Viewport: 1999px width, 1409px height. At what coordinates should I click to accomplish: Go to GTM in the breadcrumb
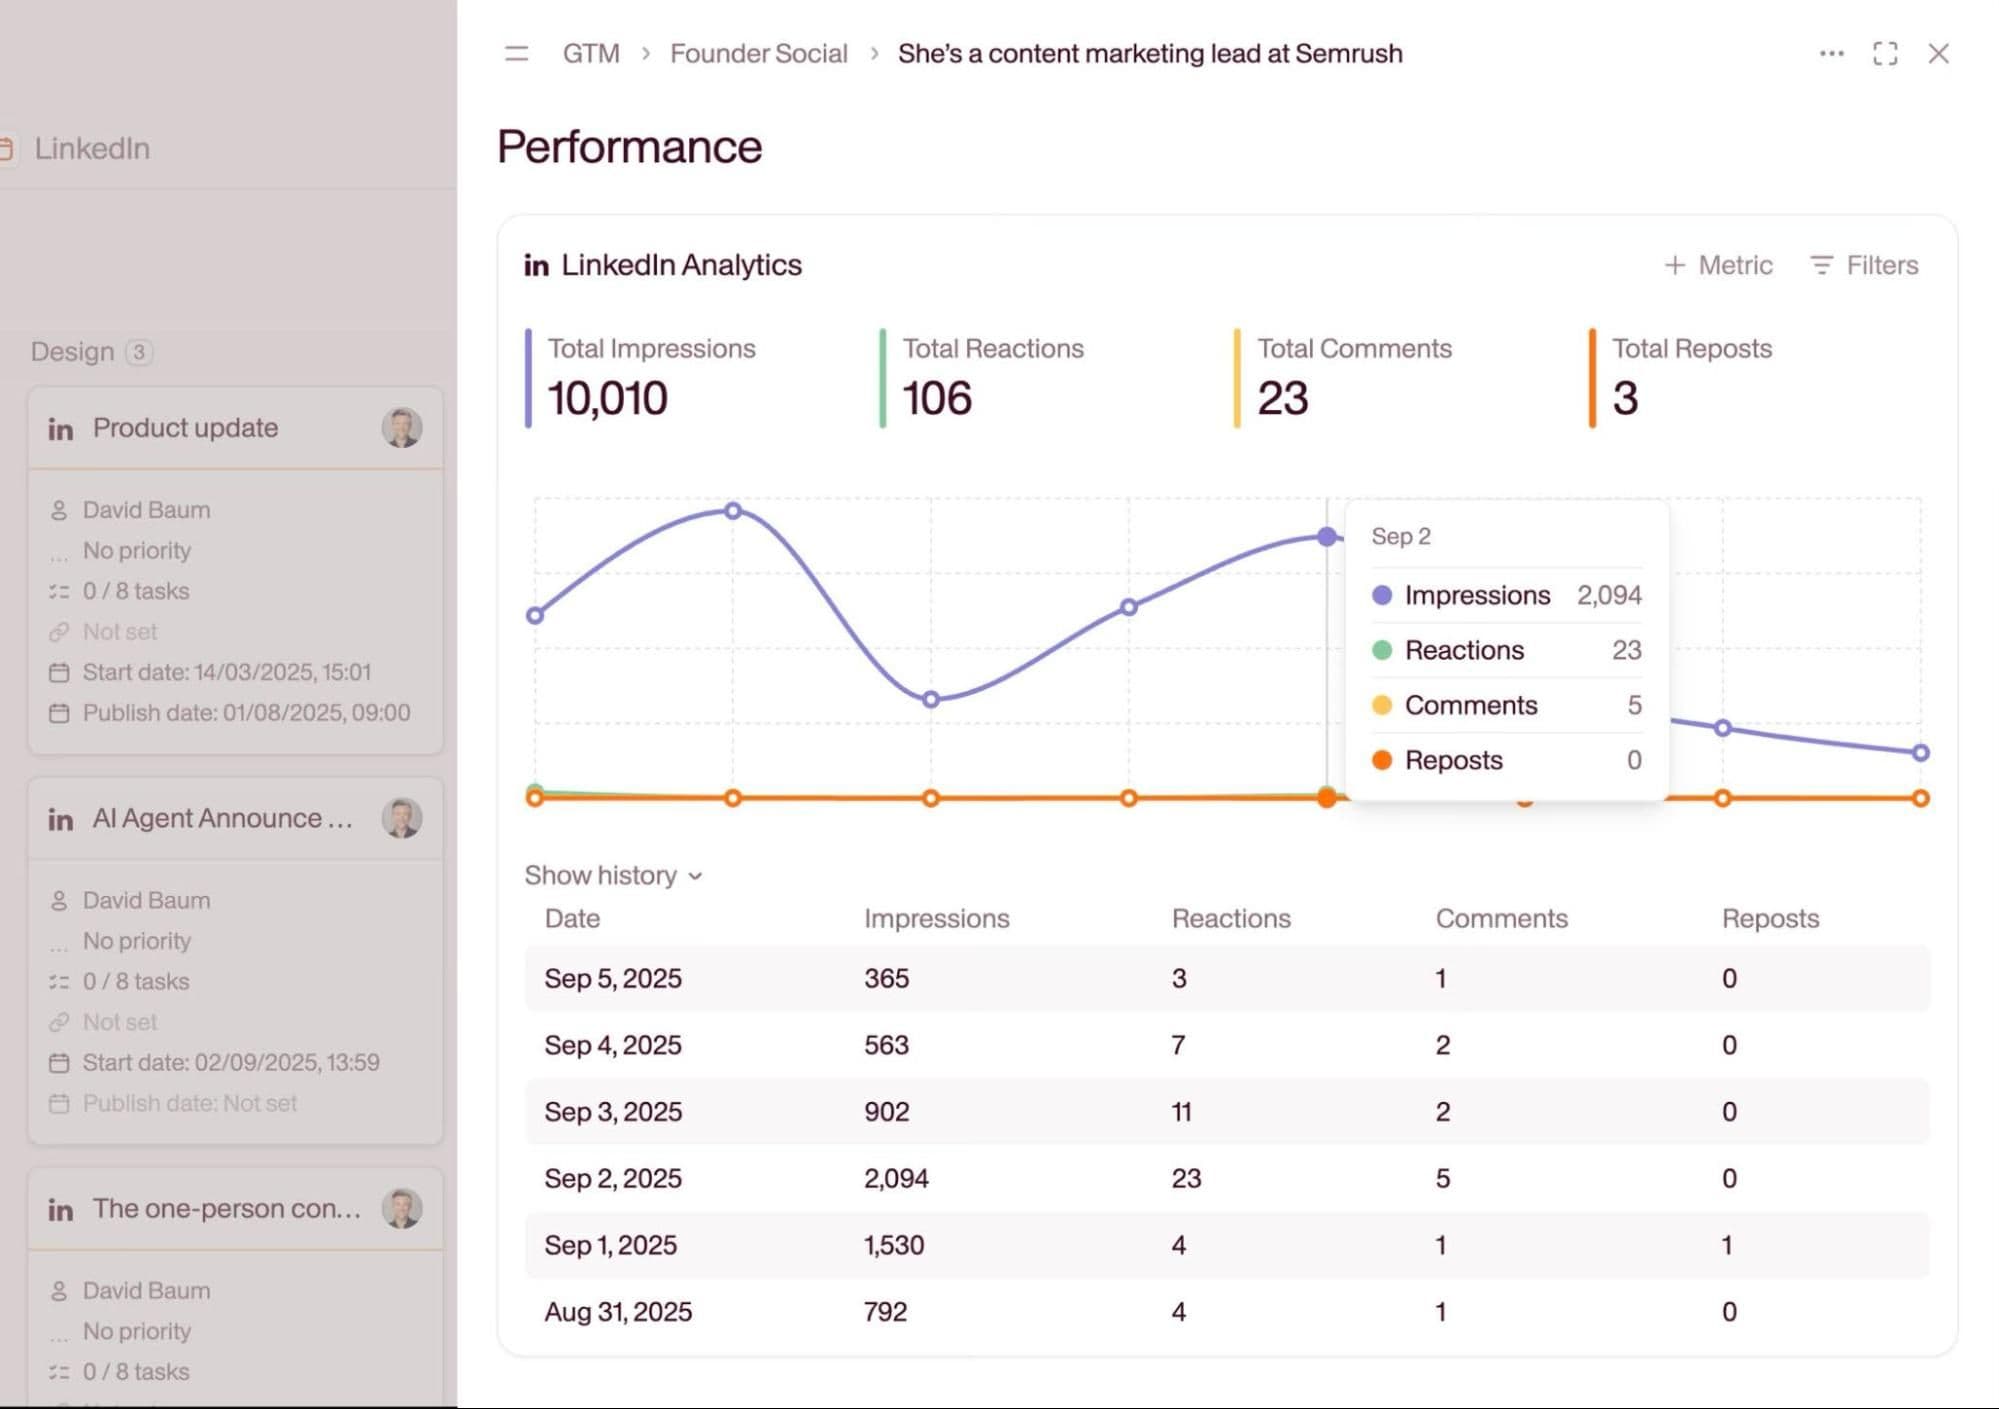[590, 54]
